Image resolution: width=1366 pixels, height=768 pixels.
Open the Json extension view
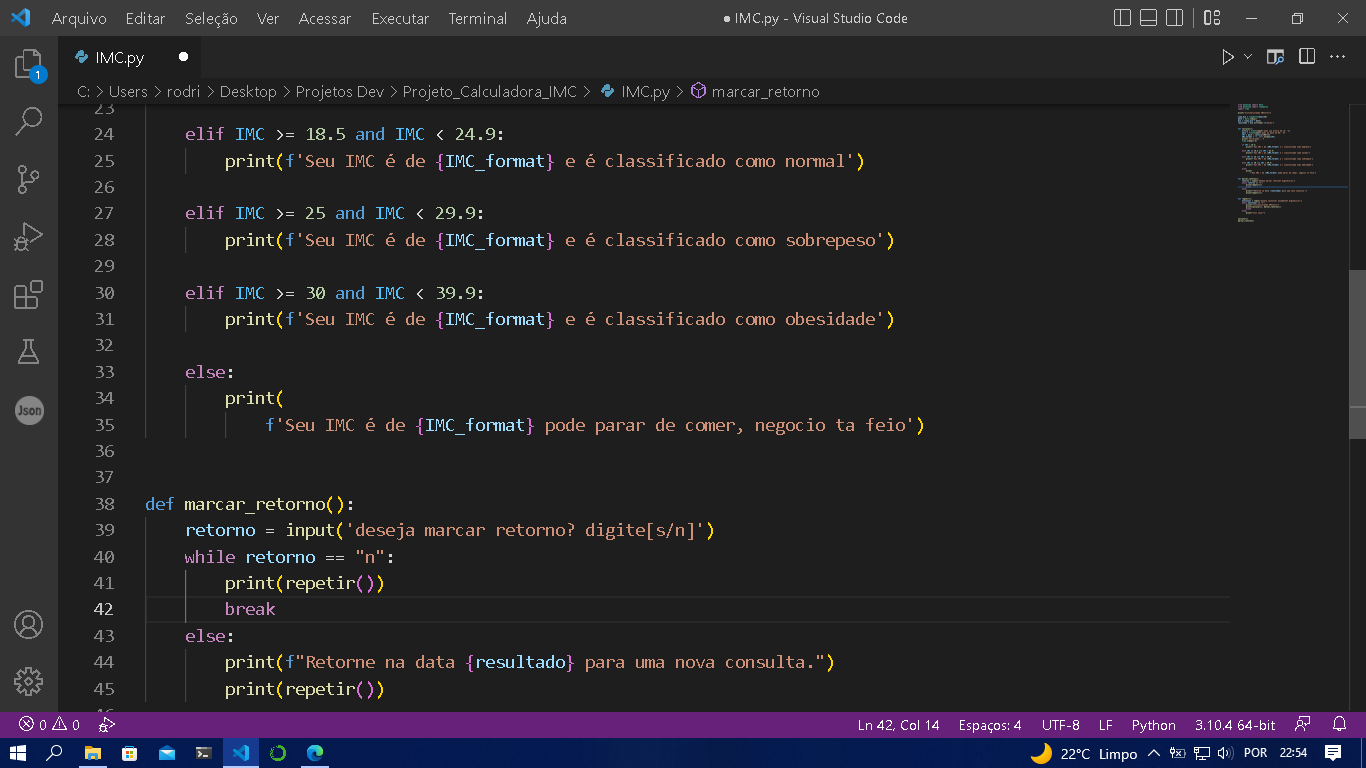(x=29, y=410)
